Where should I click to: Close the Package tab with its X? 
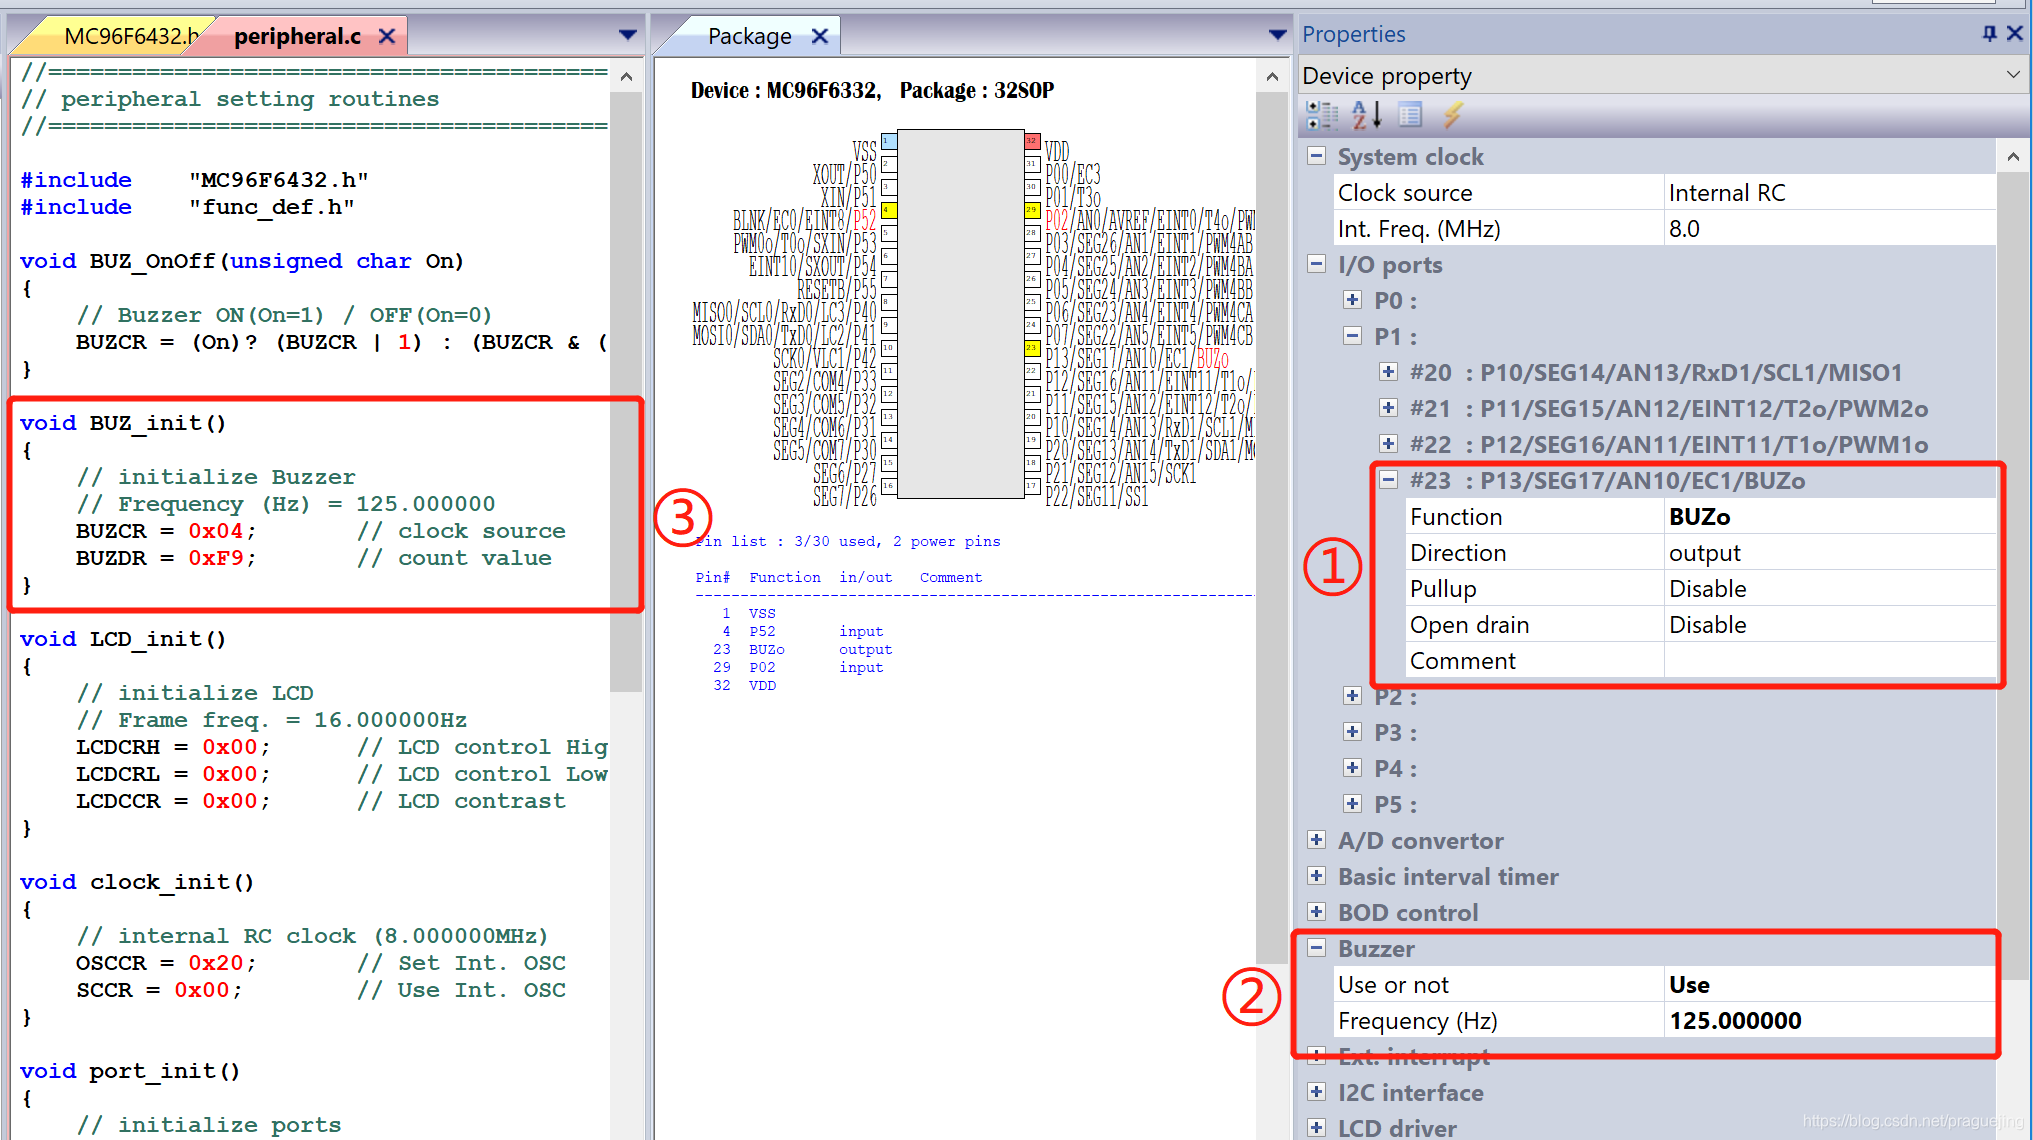click(820, 37)
